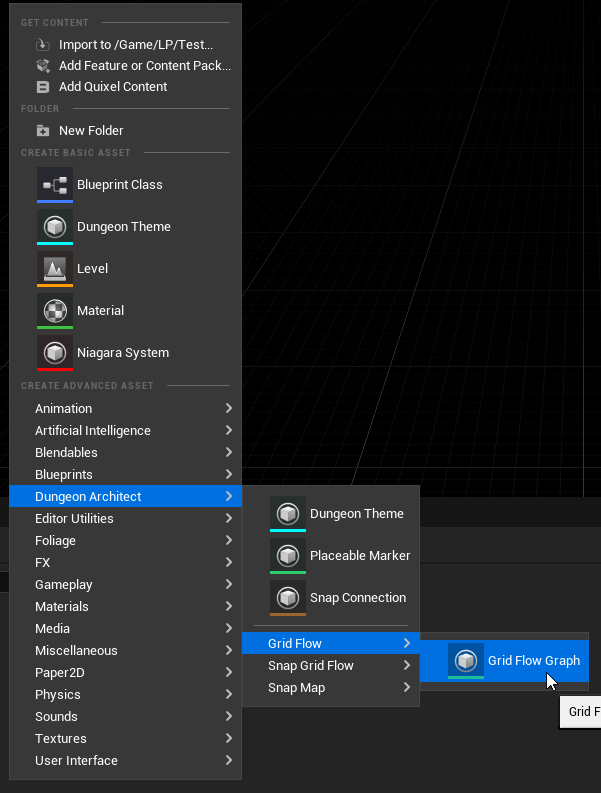This screenshot has width=601, height=793.
Task: Click the Placeable Marker icon
Action: 288,556
